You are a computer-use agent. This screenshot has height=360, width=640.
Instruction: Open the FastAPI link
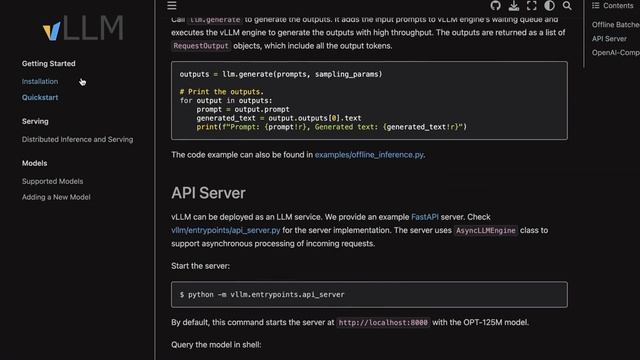point(424,217)
